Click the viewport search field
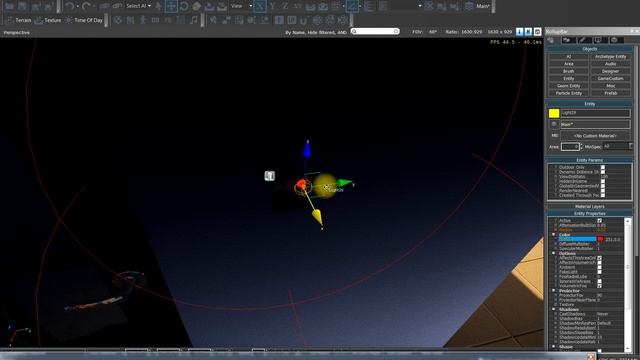Screen dimensions: 640x360 375,31
